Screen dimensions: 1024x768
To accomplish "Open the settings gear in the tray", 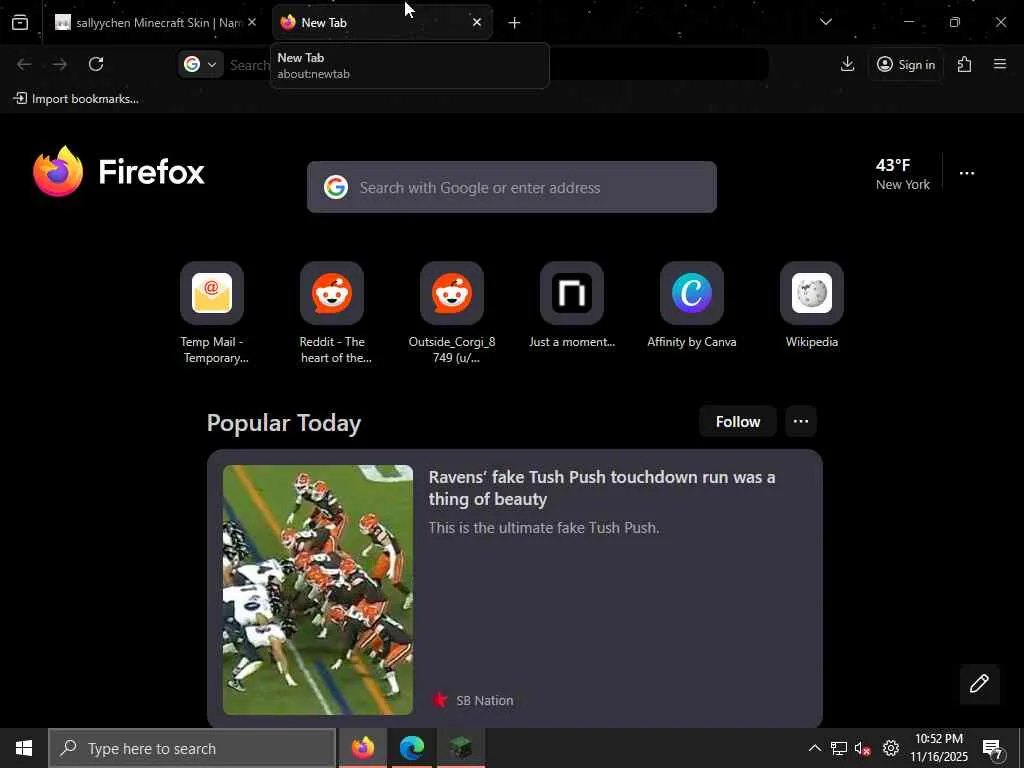I will [891, 748].
